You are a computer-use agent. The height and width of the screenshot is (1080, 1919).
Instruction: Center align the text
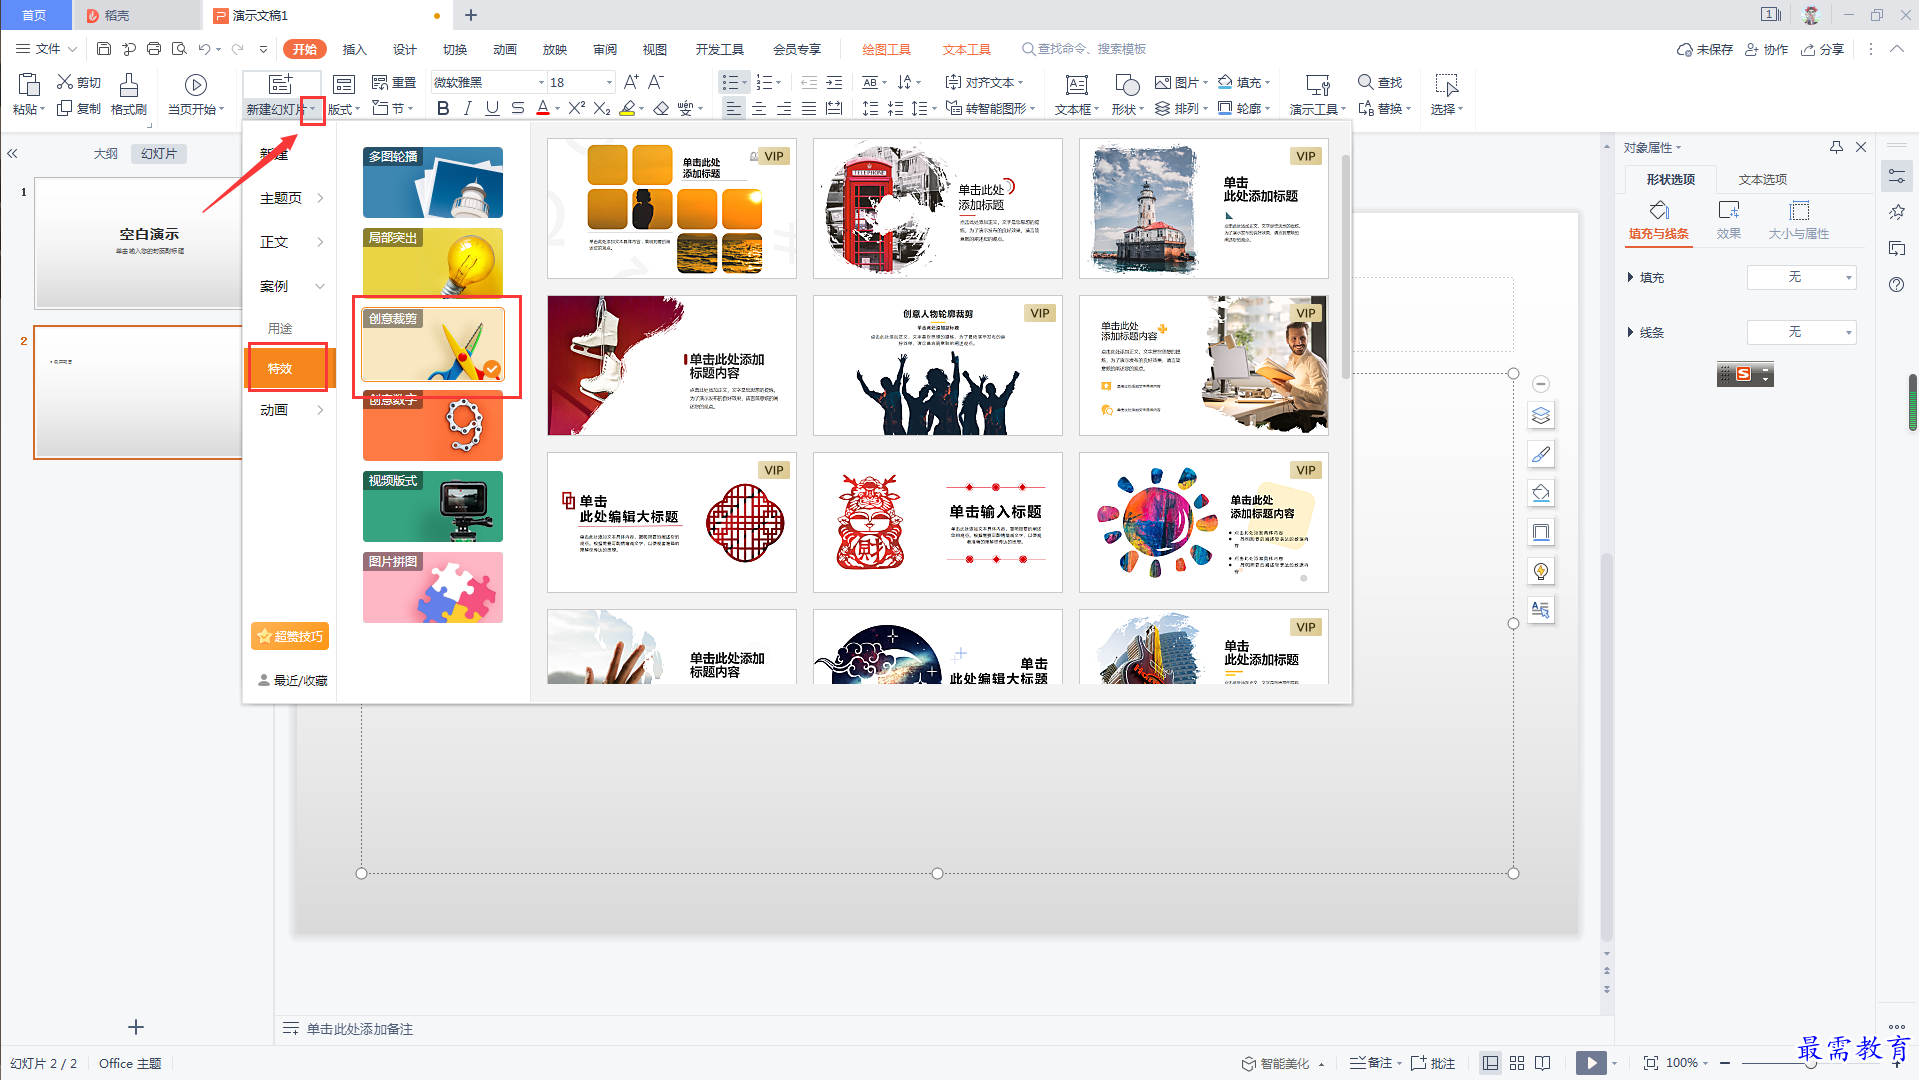coord(759,108)
